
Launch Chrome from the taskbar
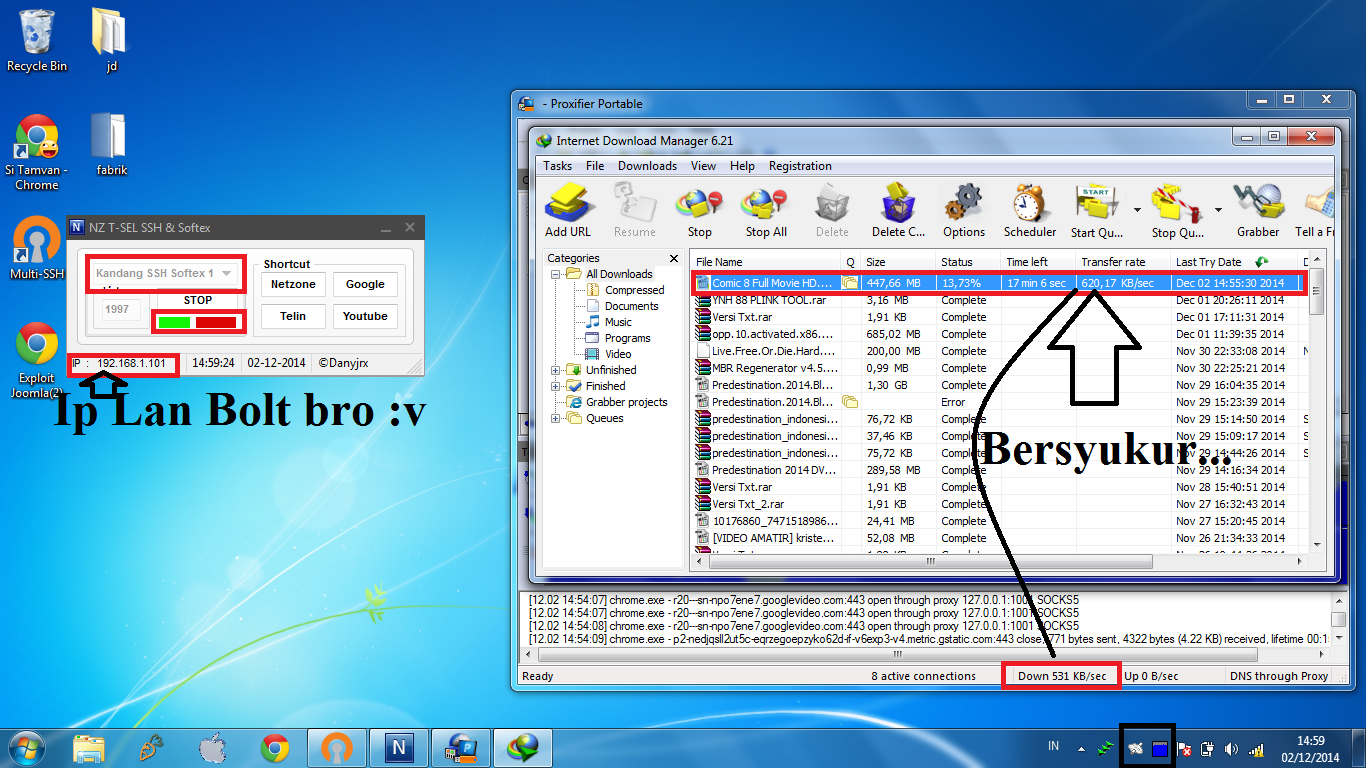(275, 747)
